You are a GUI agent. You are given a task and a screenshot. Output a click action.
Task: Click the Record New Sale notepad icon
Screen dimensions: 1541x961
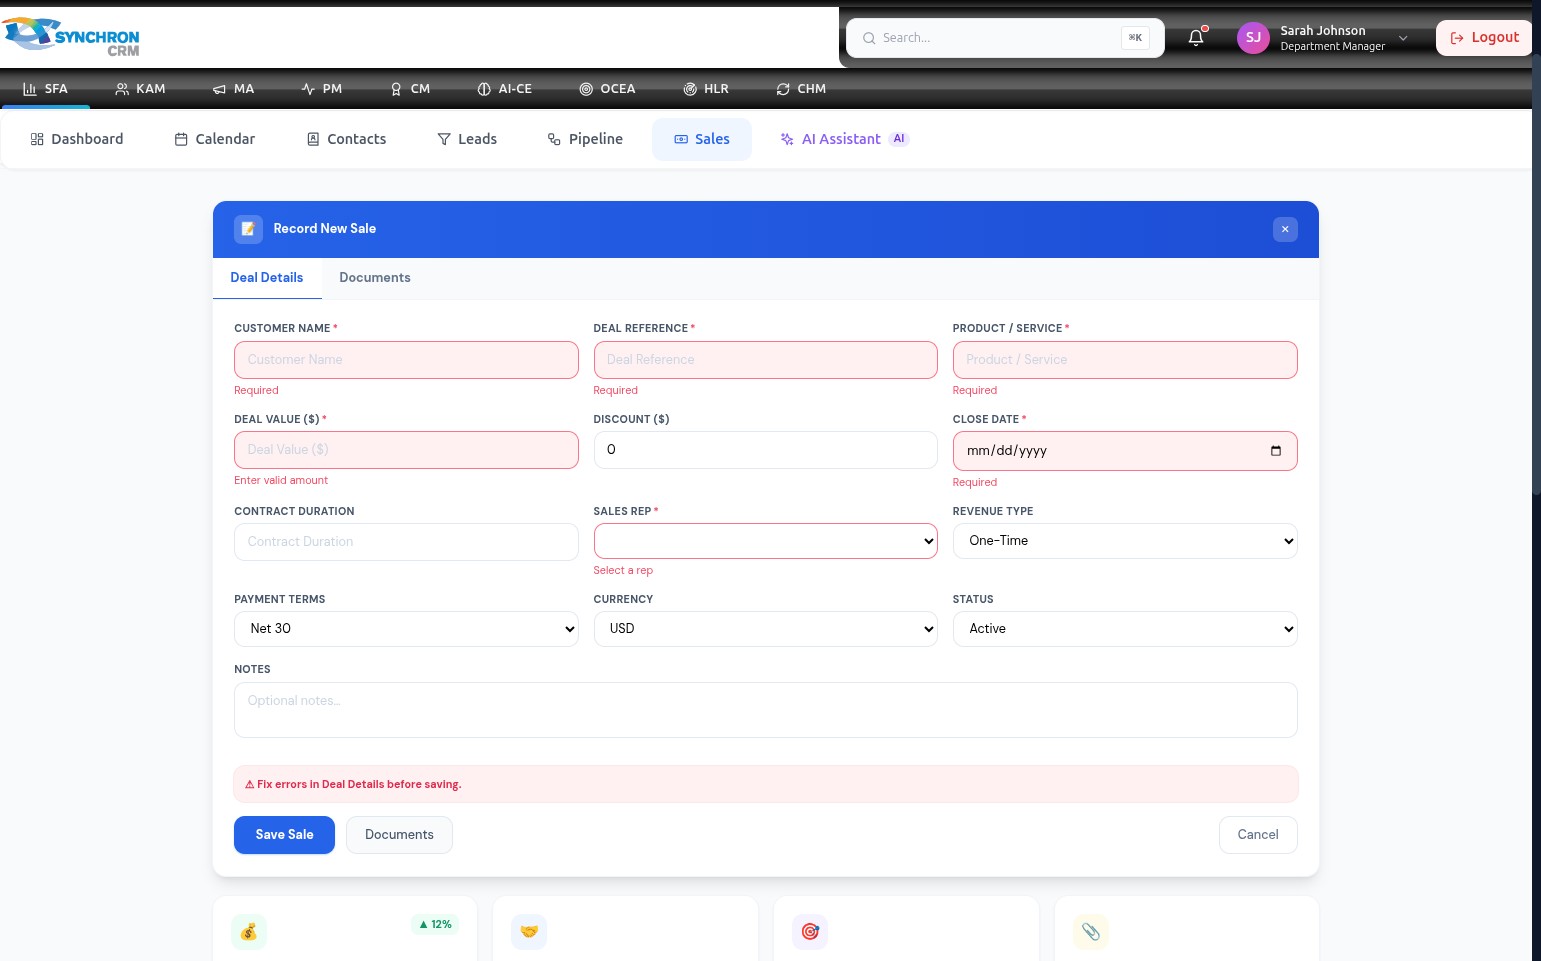(x=248, y=229)
